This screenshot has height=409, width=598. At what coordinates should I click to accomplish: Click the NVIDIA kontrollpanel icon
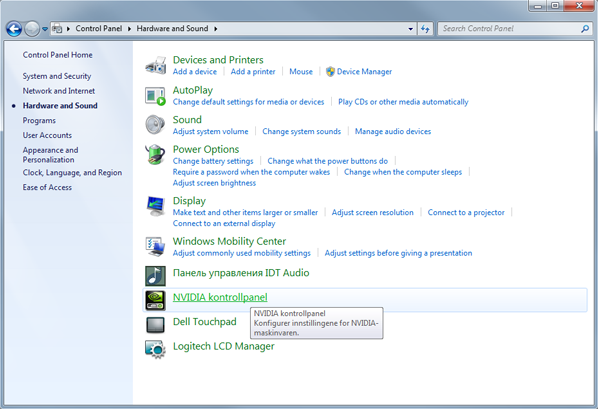coord(155,300)
